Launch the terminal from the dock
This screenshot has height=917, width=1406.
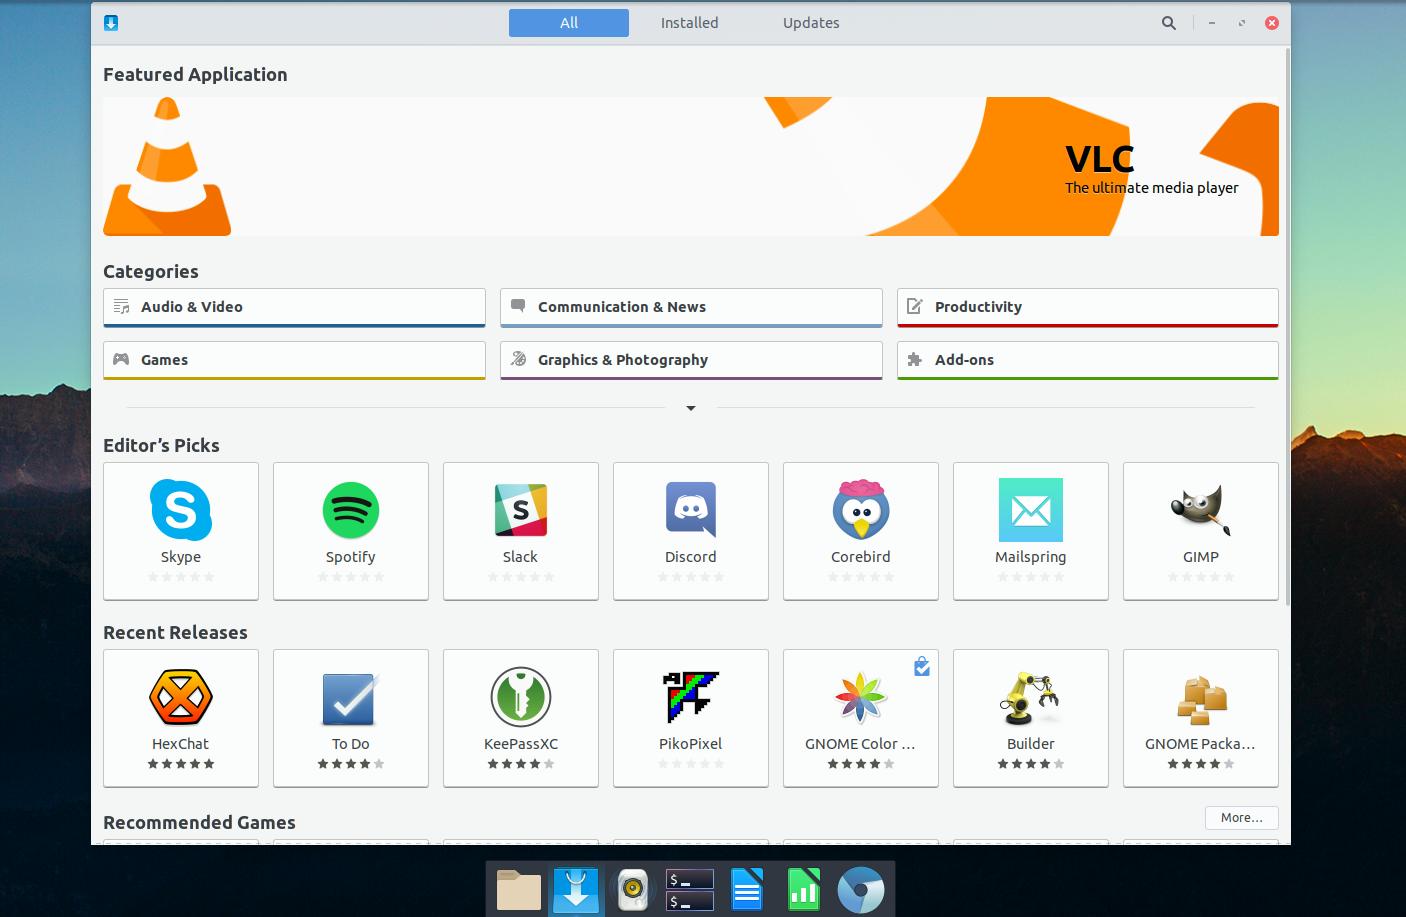(x=690, y=890)
